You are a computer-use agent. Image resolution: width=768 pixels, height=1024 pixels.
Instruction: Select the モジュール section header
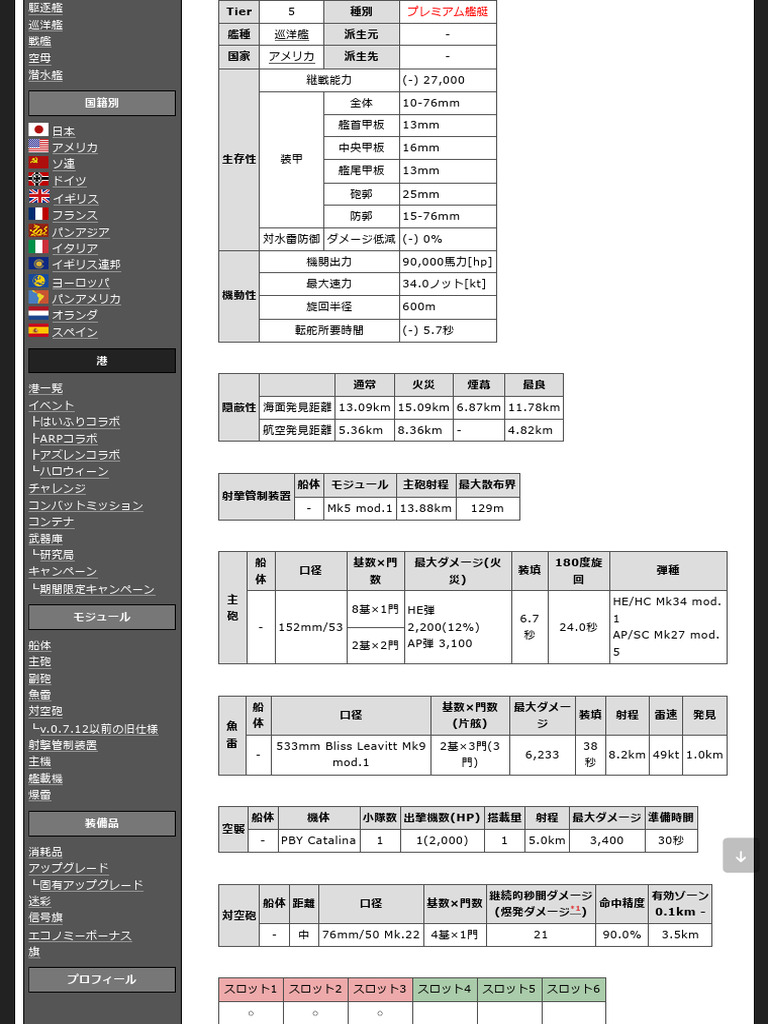point(102,617)
